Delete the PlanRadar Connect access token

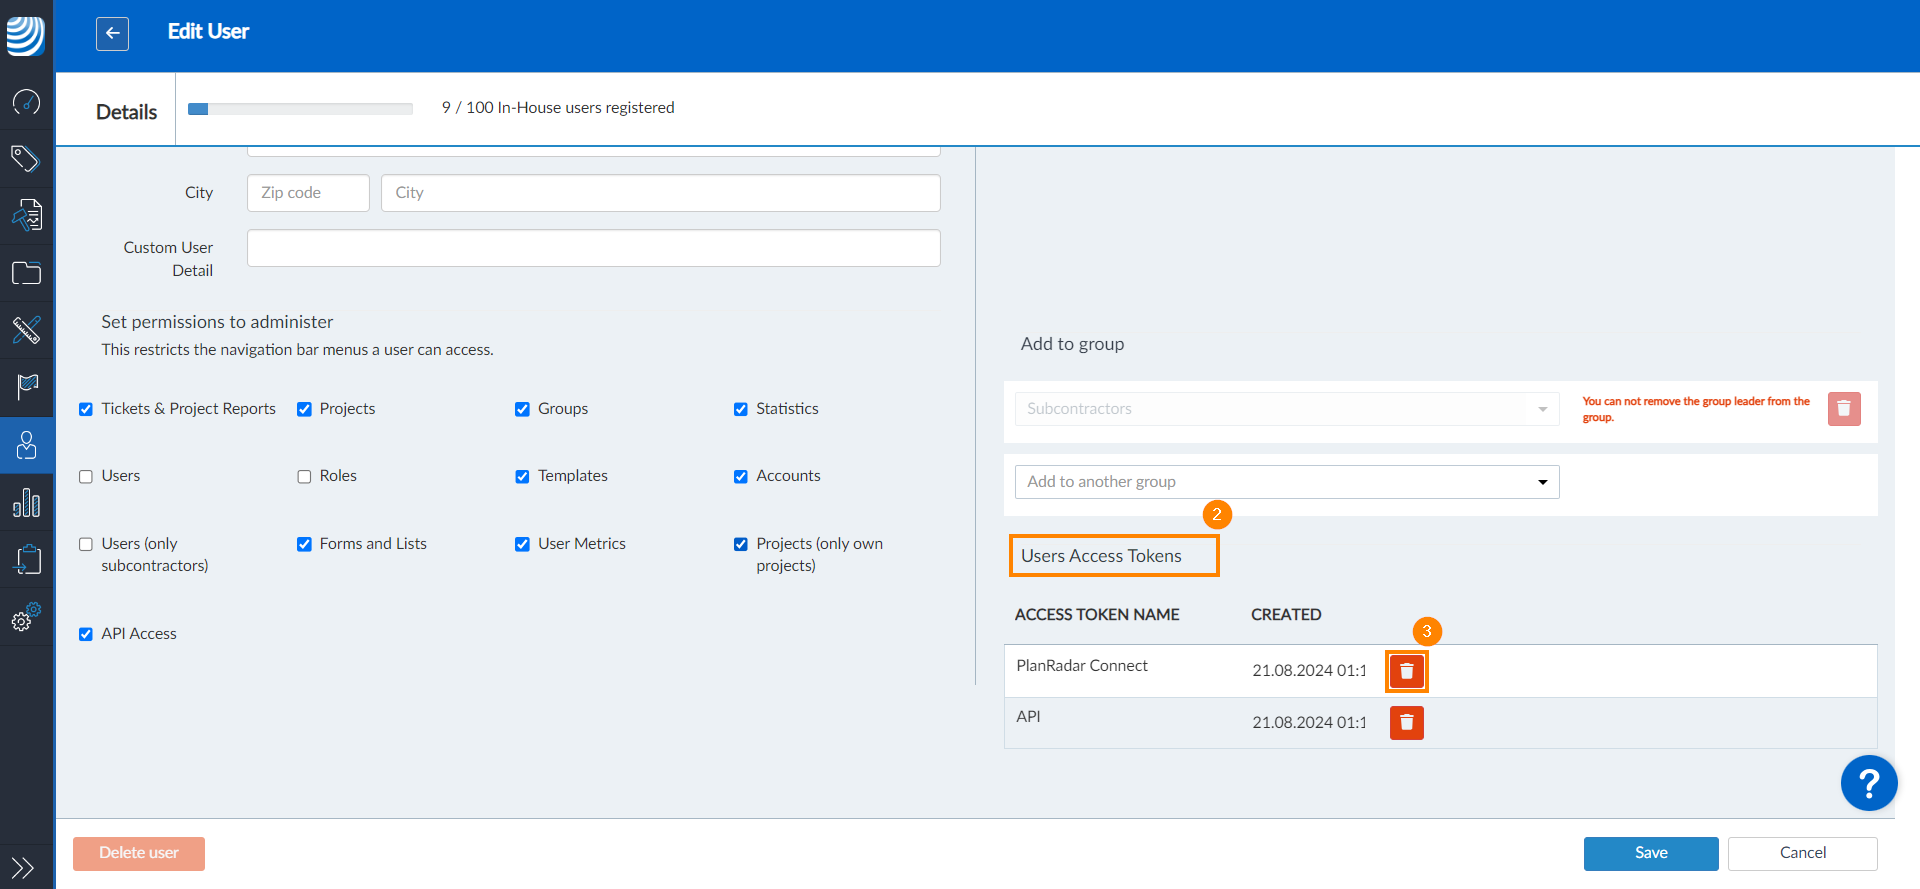[x=1406, y=671]
